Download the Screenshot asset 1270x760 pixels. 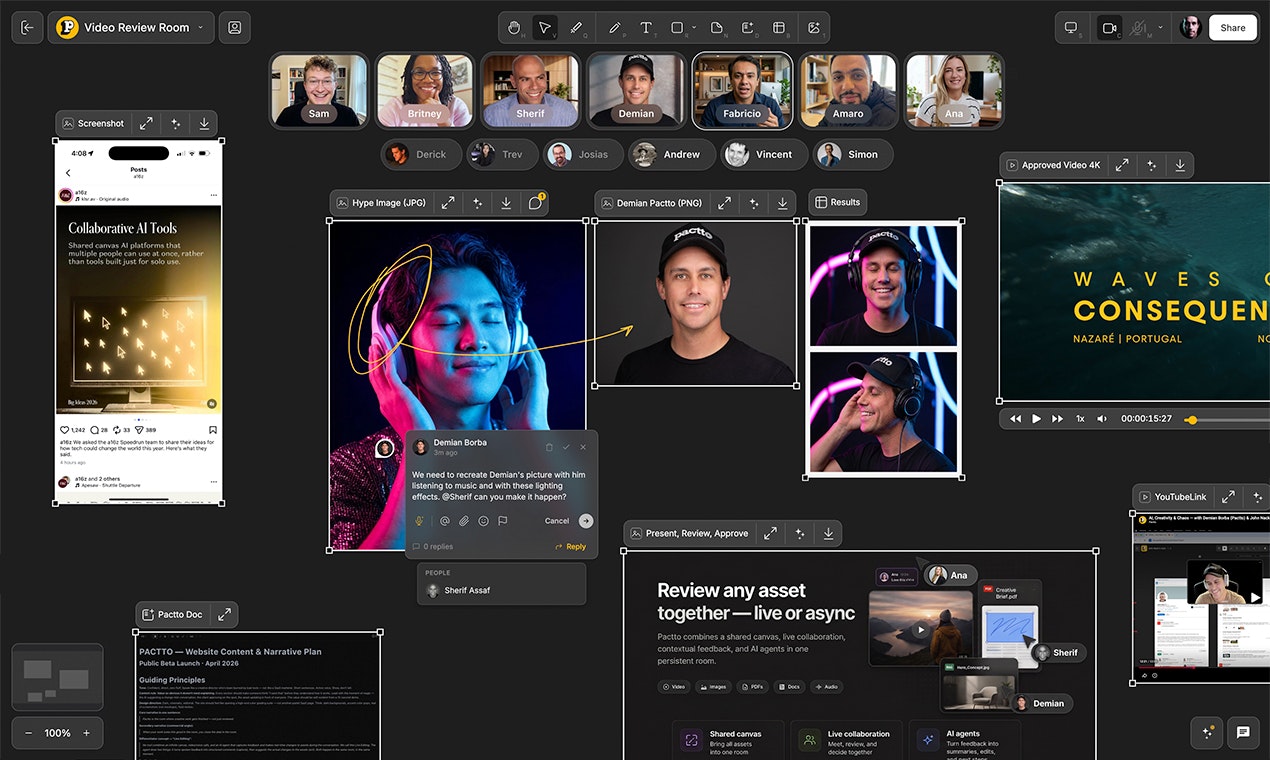pos(204,123)
